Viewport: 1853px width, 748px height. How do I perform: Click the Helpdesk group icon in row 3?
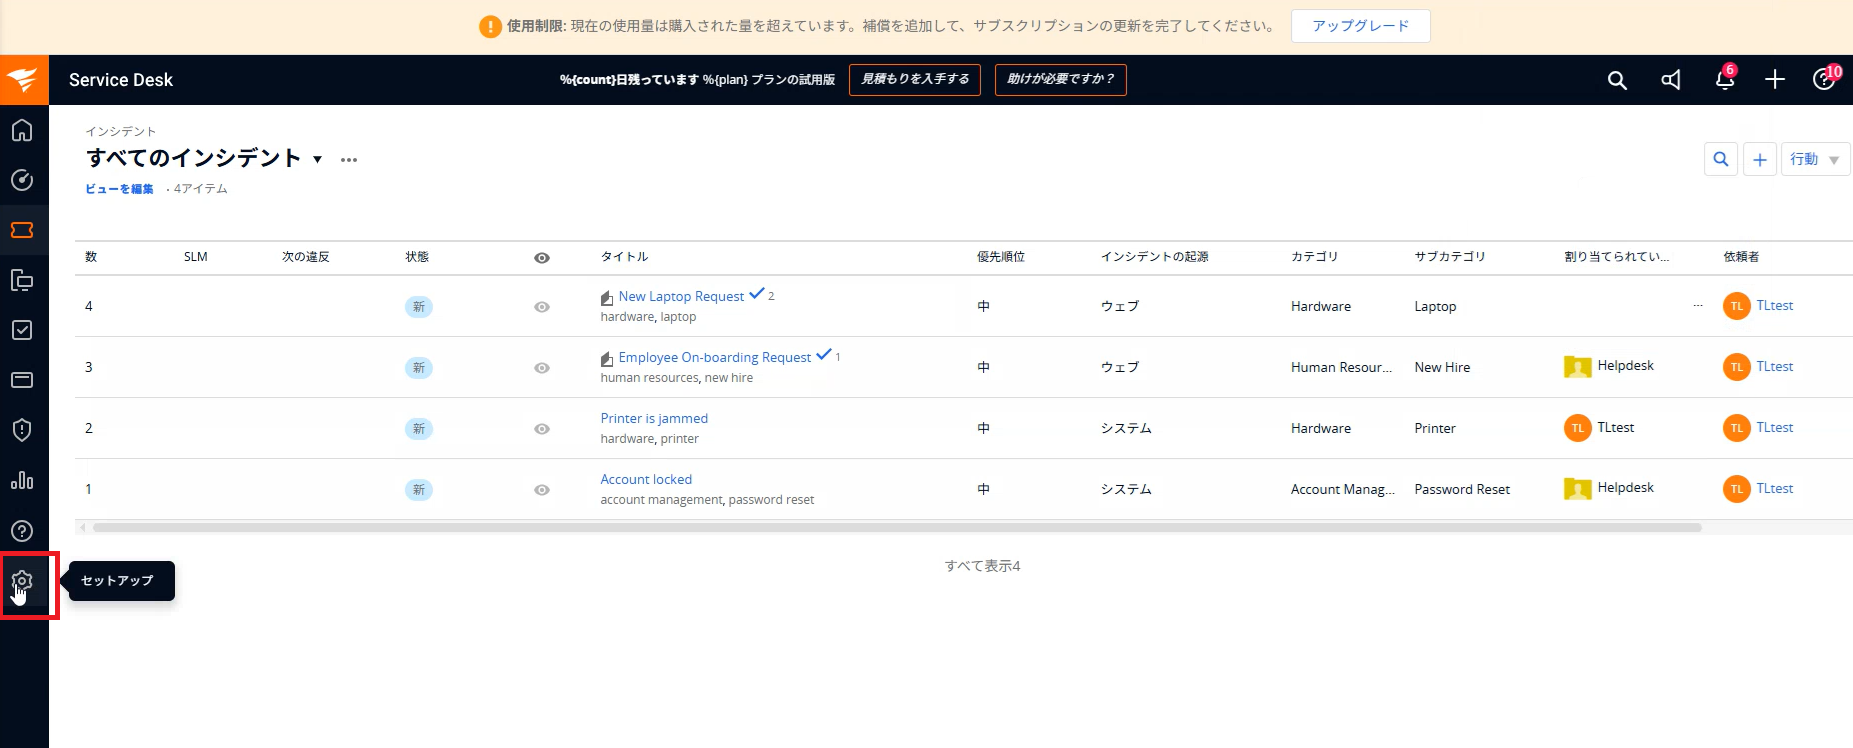1578,367
